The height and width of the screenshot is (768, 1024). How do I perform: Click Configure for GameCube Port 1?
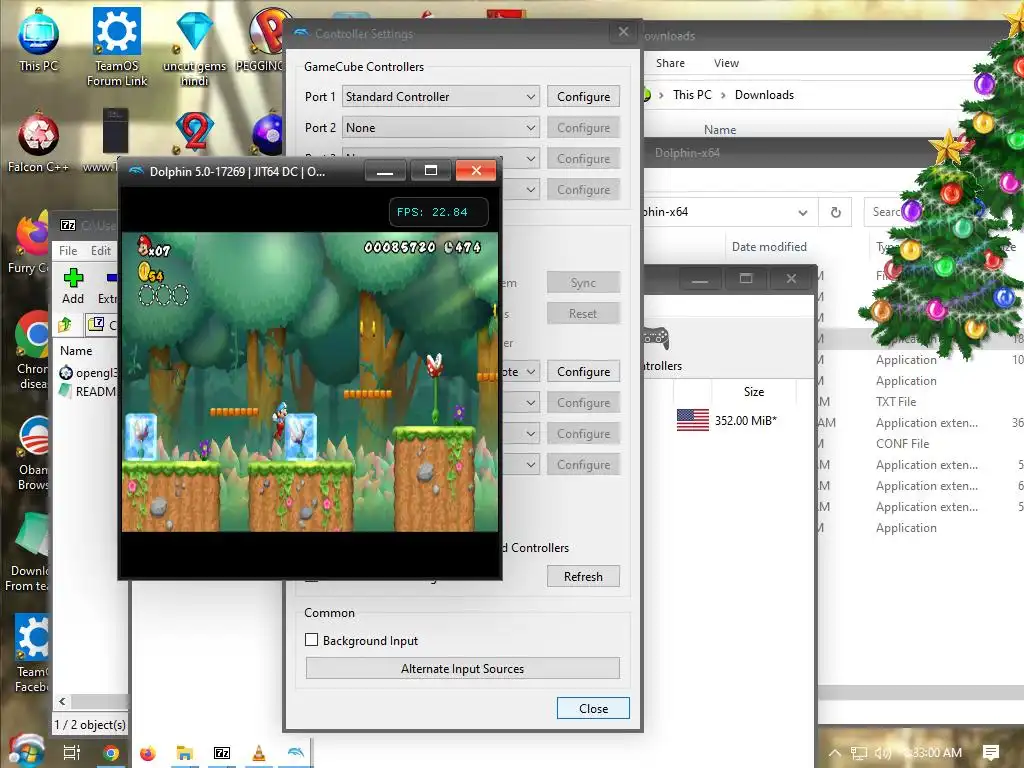[x=583, y=97]
